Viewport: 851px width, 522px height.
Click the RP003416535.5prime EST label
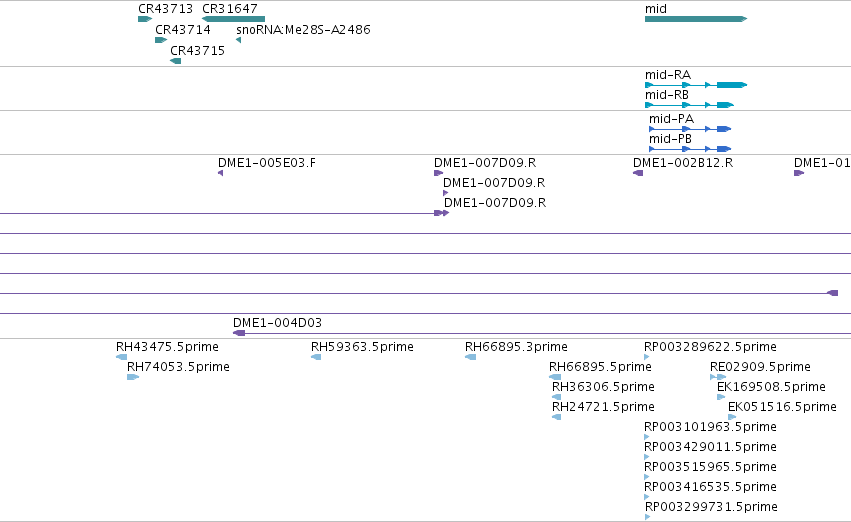710,487
